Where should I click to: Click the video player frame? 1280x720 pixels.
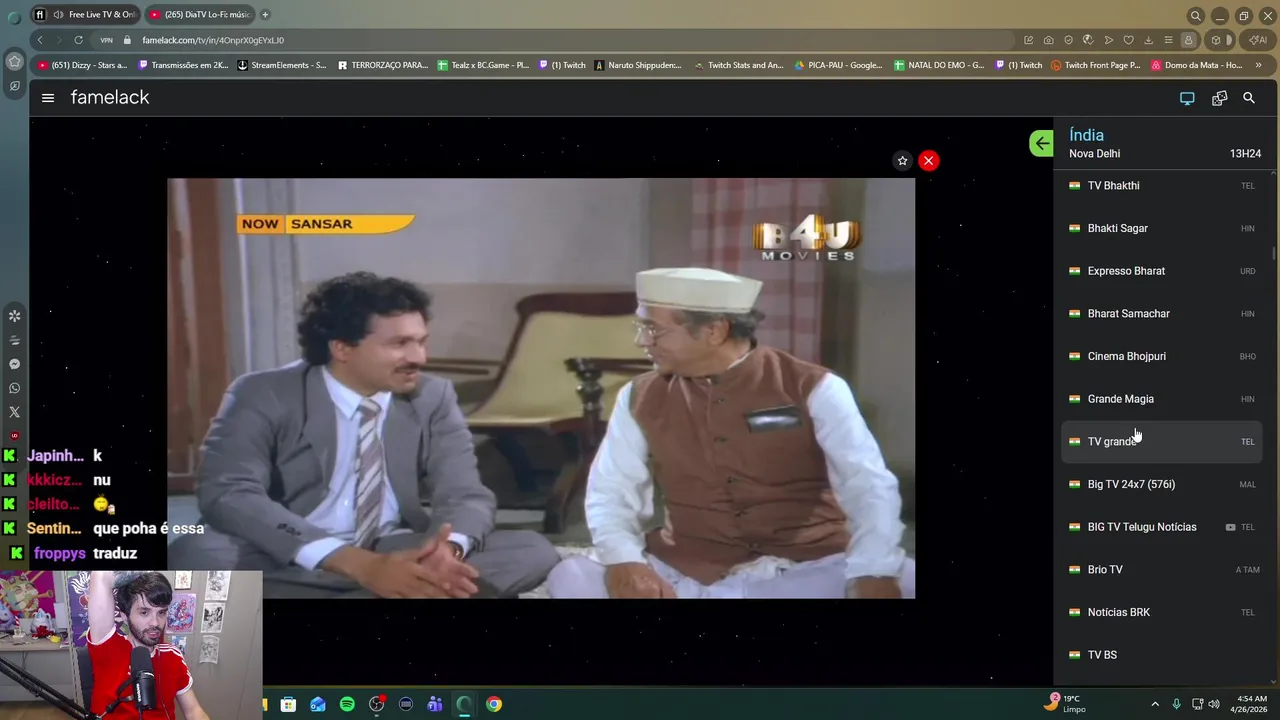(x=541, y=388)
